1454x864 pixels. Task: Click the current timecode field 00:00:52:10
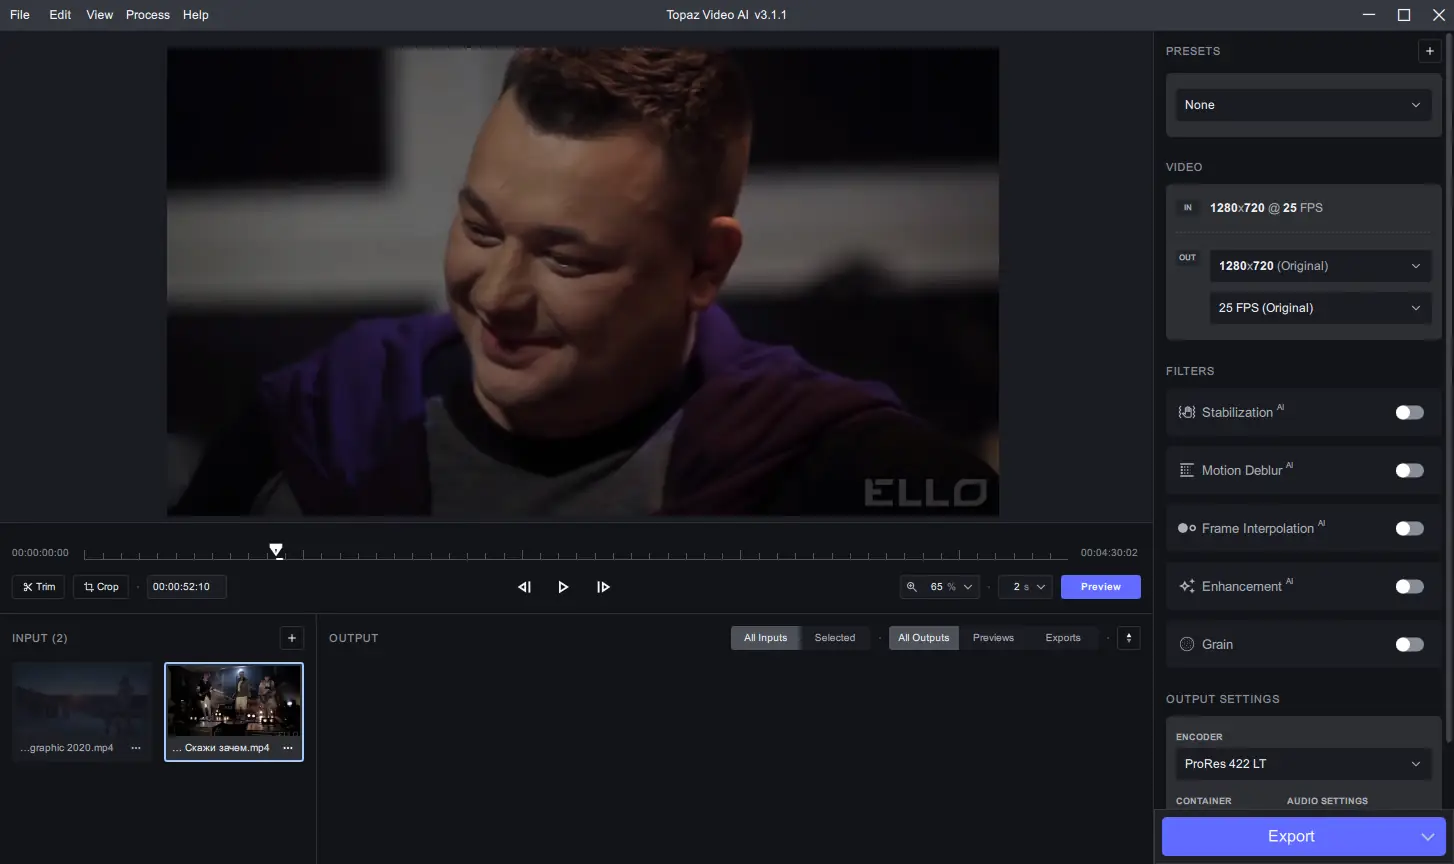click(187, 587)
